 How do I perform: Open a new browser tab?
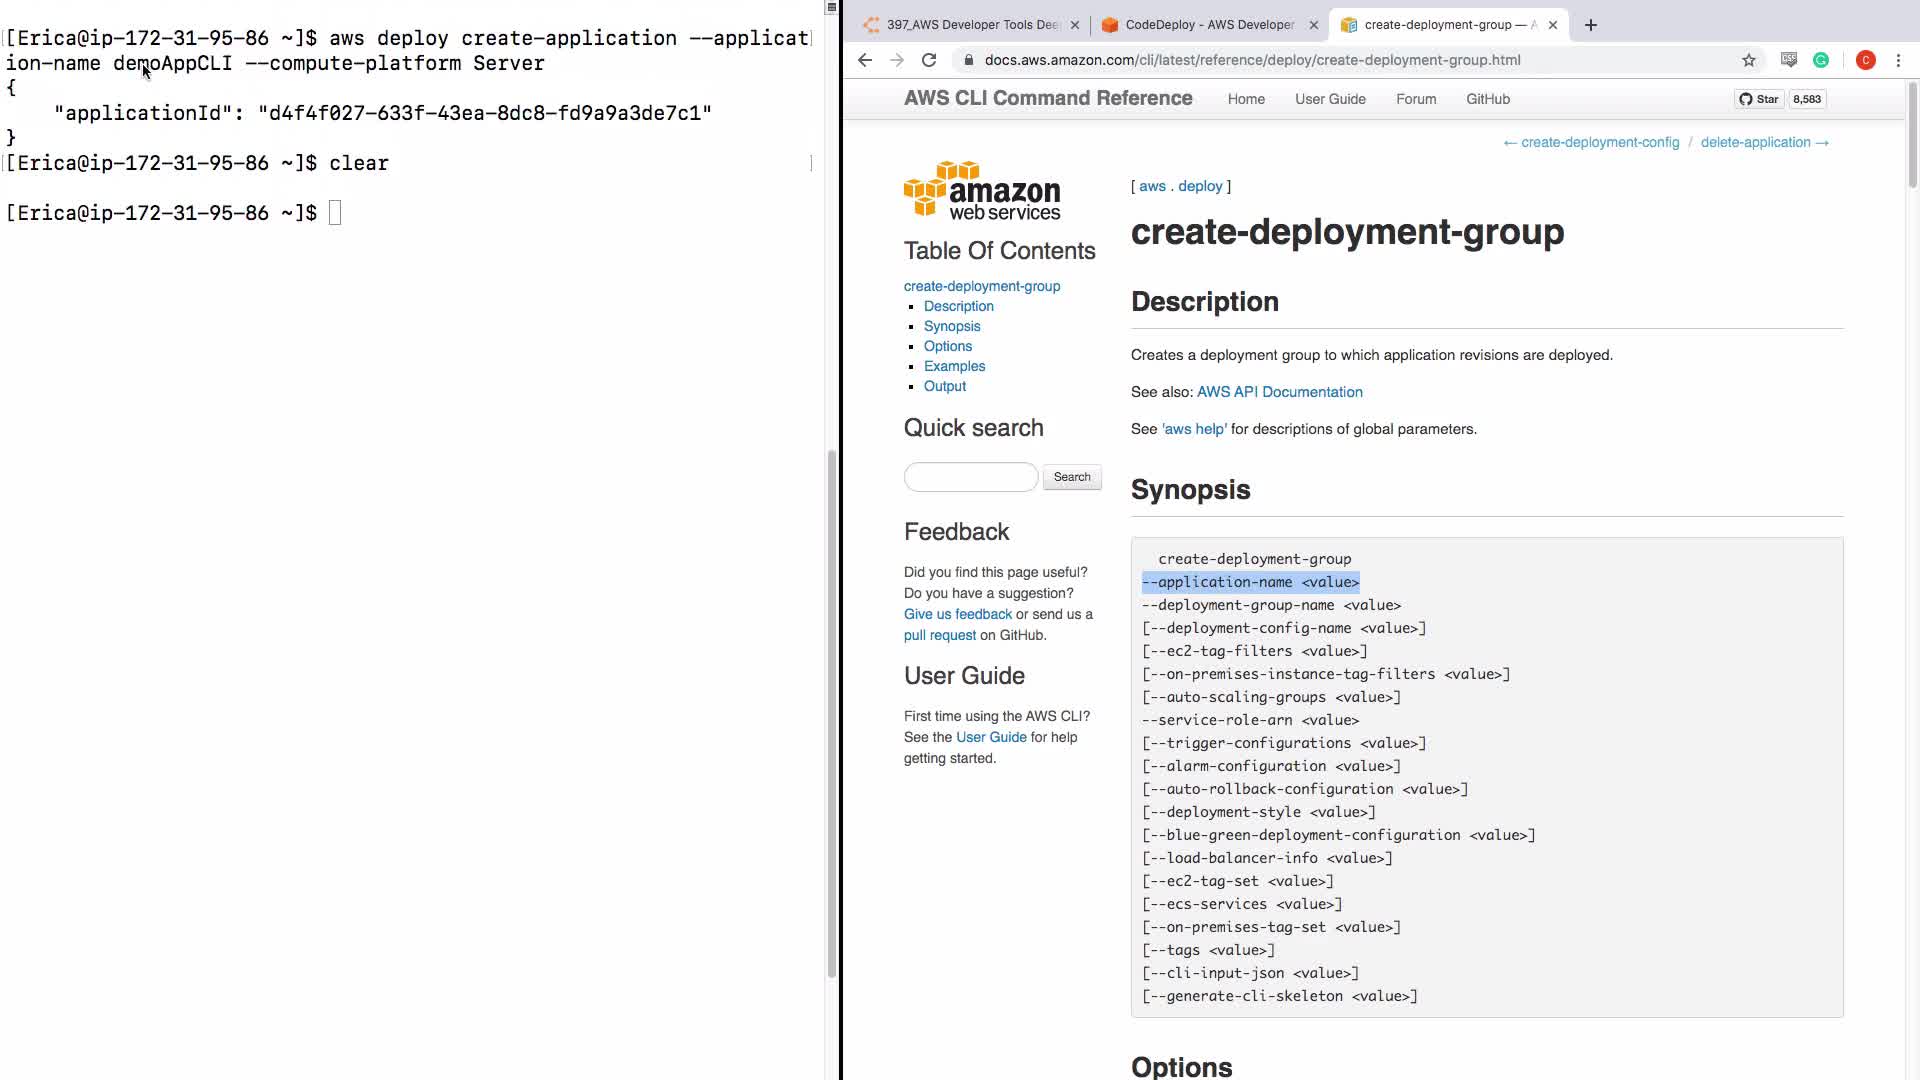(x=1591, y=25)
